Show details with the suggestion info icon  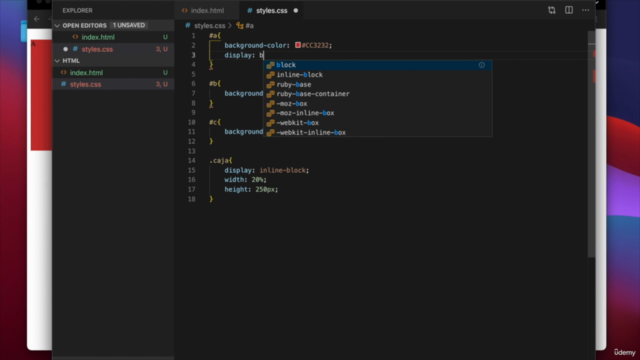[482, 65]
